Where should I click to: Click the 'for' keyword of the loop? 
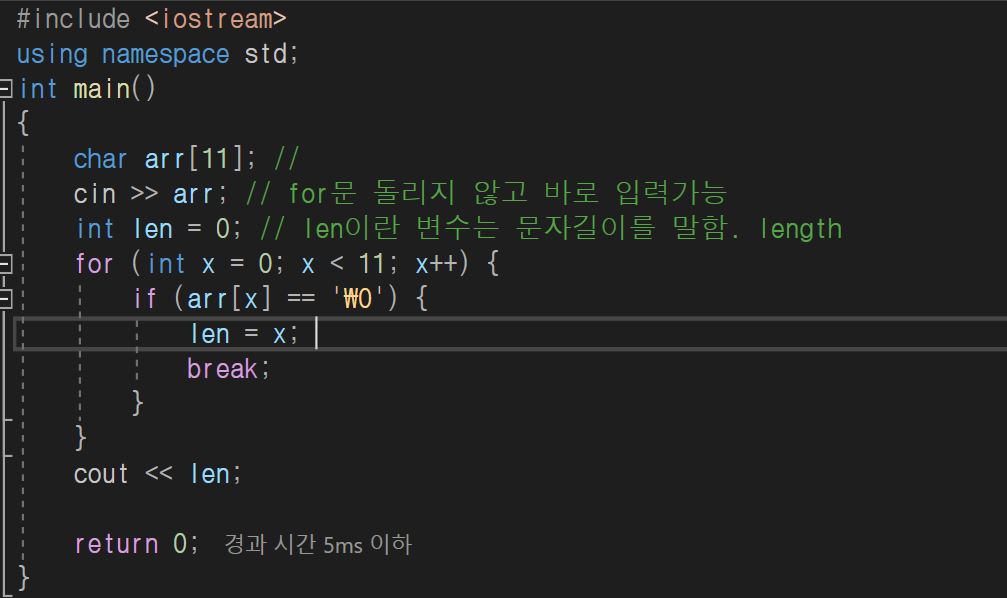coord(94,264)
